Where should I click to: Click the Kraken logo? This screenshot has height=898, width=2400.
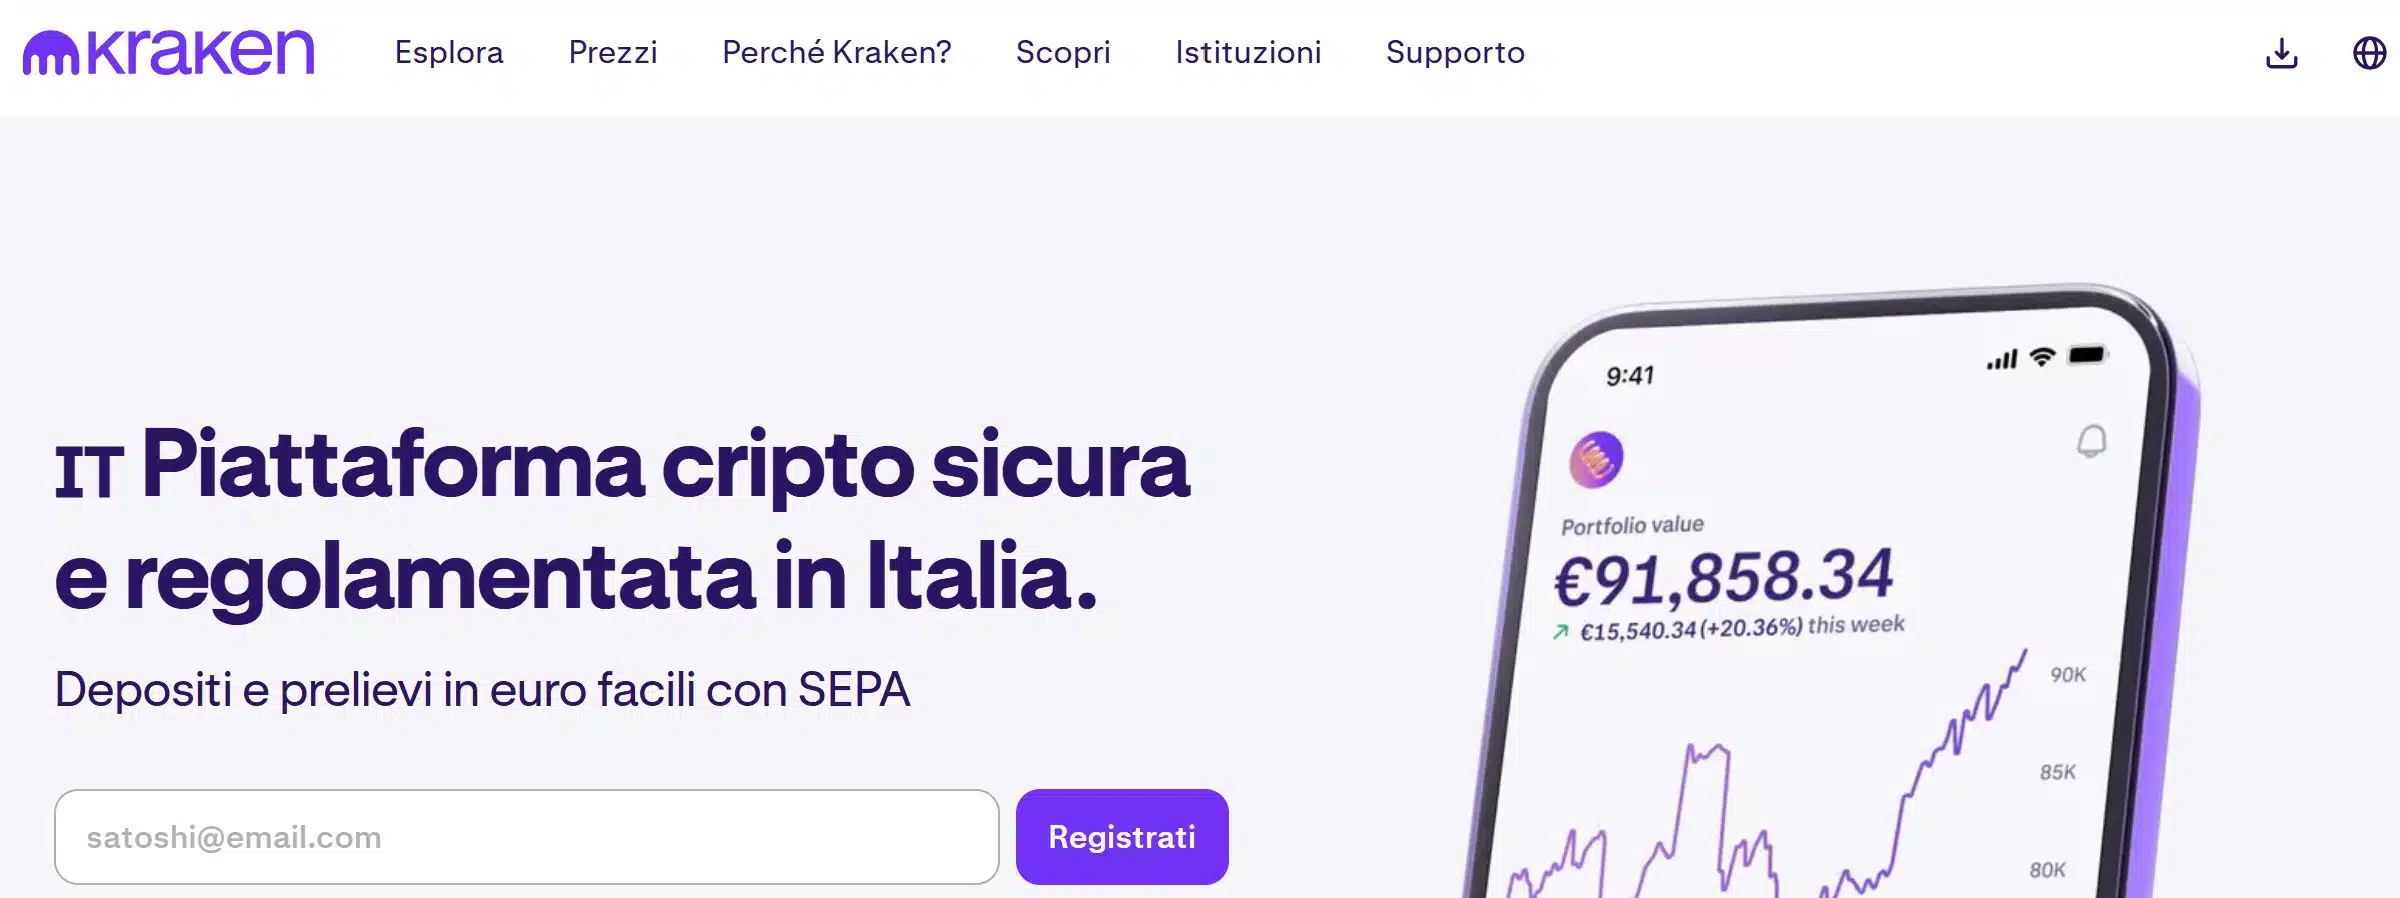click(170, 52)
